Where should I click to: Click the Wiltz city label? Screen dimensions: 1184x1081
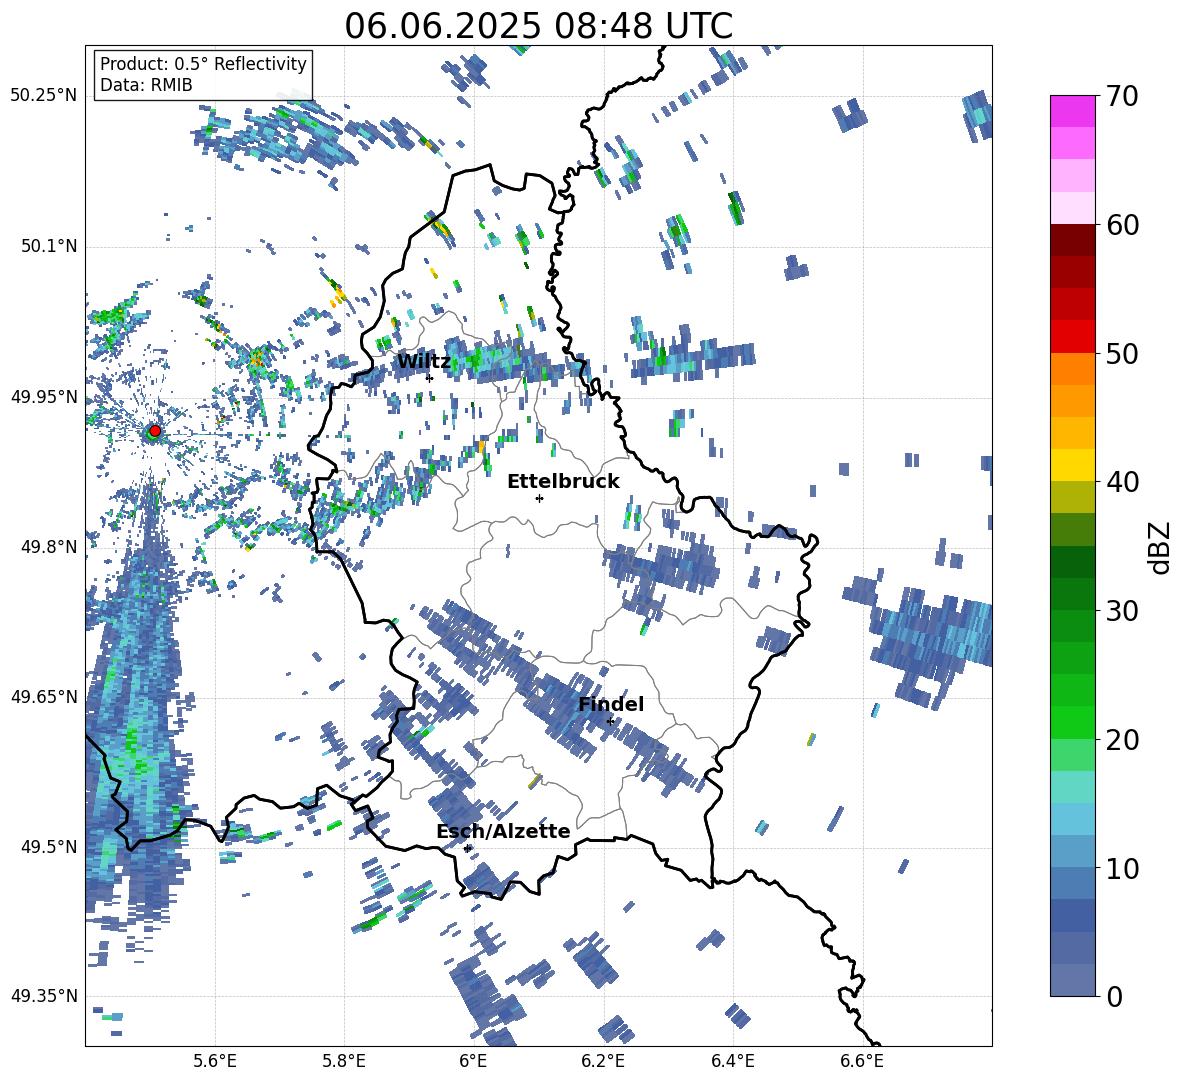[424, 362]
